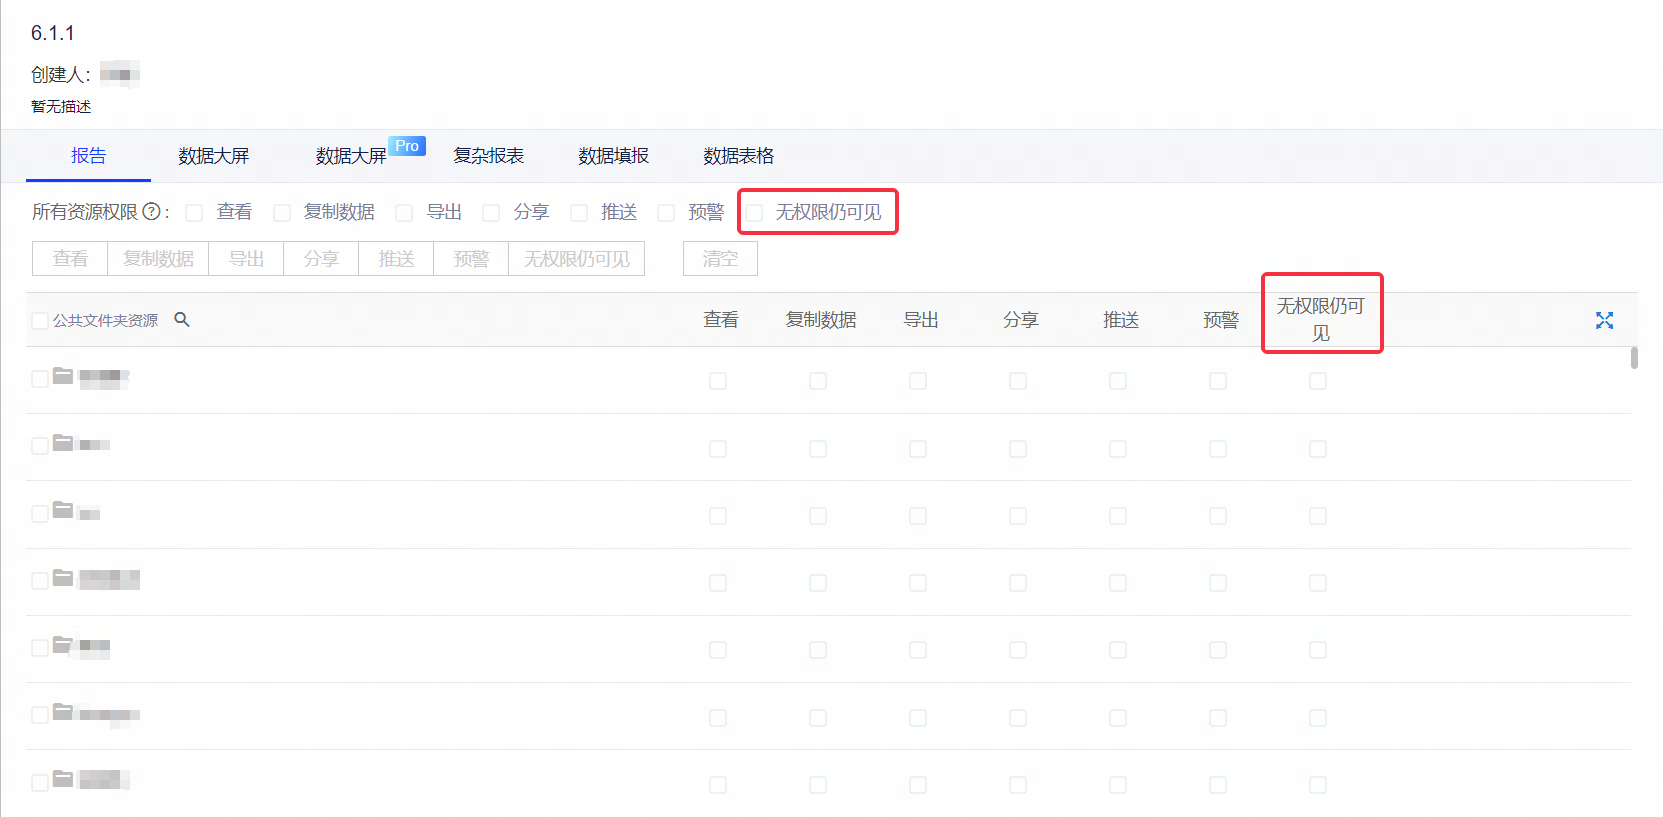Toggle 导出 checkbox for the first folder row

917,381
